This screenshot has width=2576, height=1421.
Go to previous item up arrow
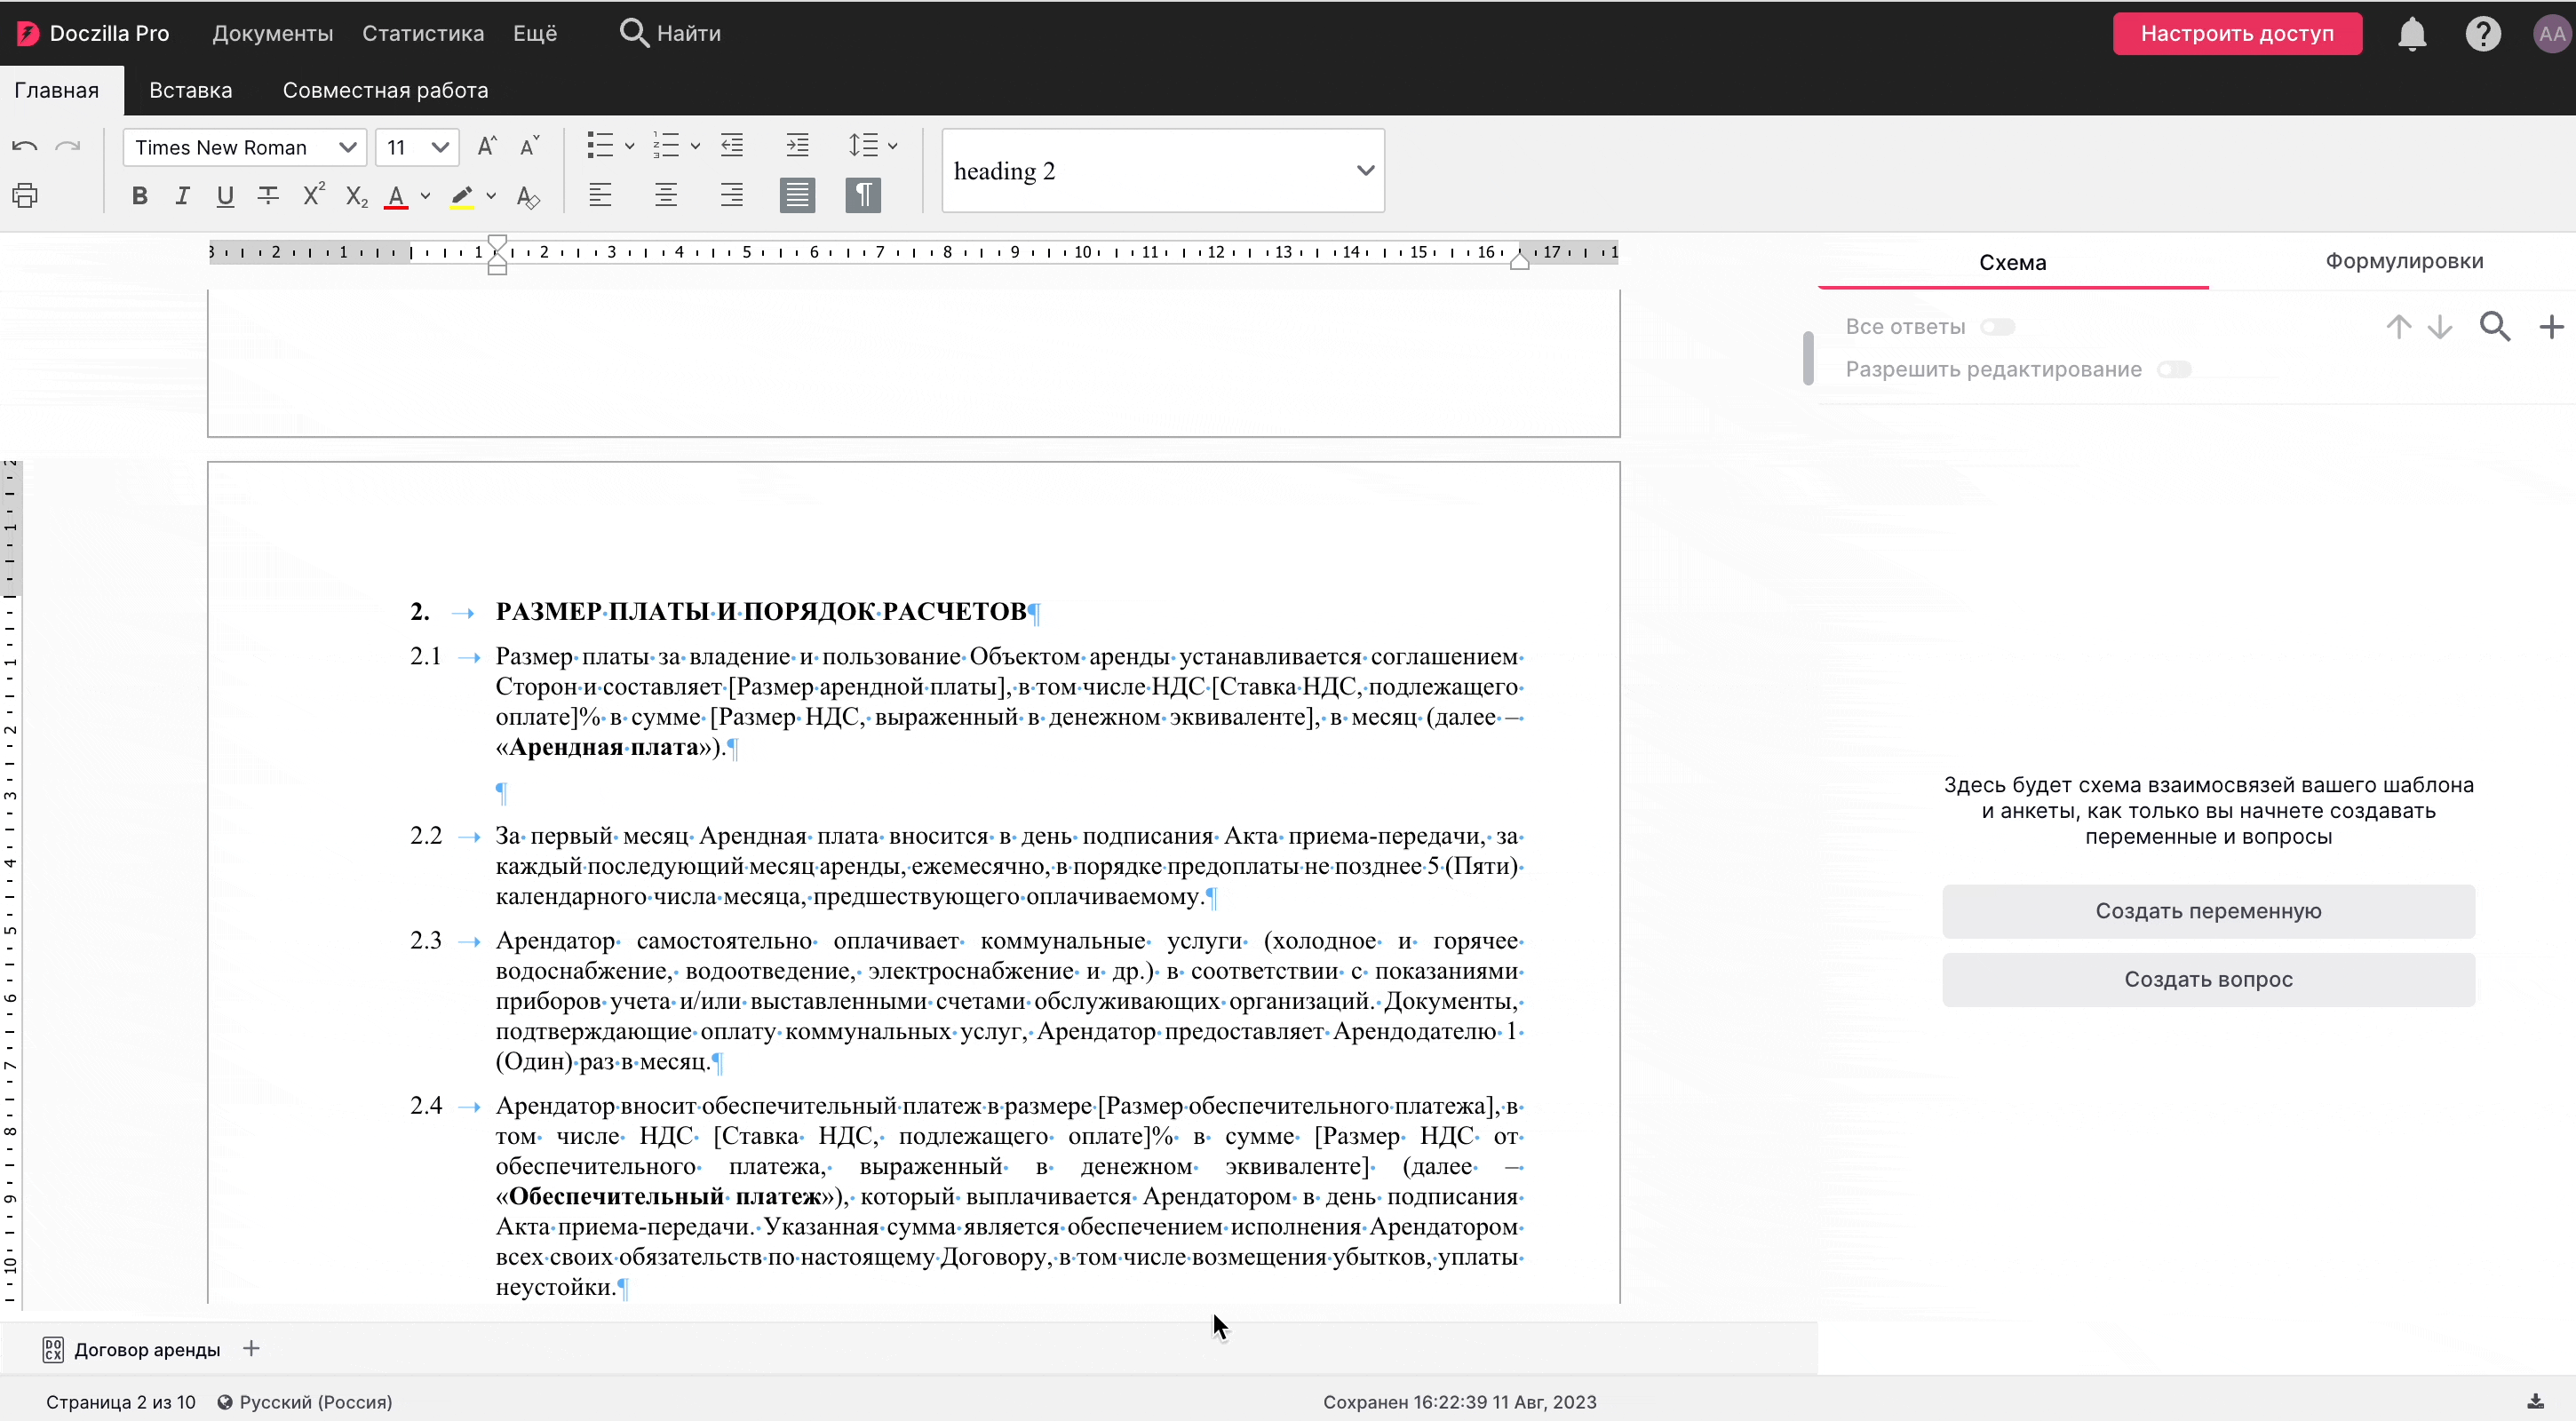click(2399, 327)
